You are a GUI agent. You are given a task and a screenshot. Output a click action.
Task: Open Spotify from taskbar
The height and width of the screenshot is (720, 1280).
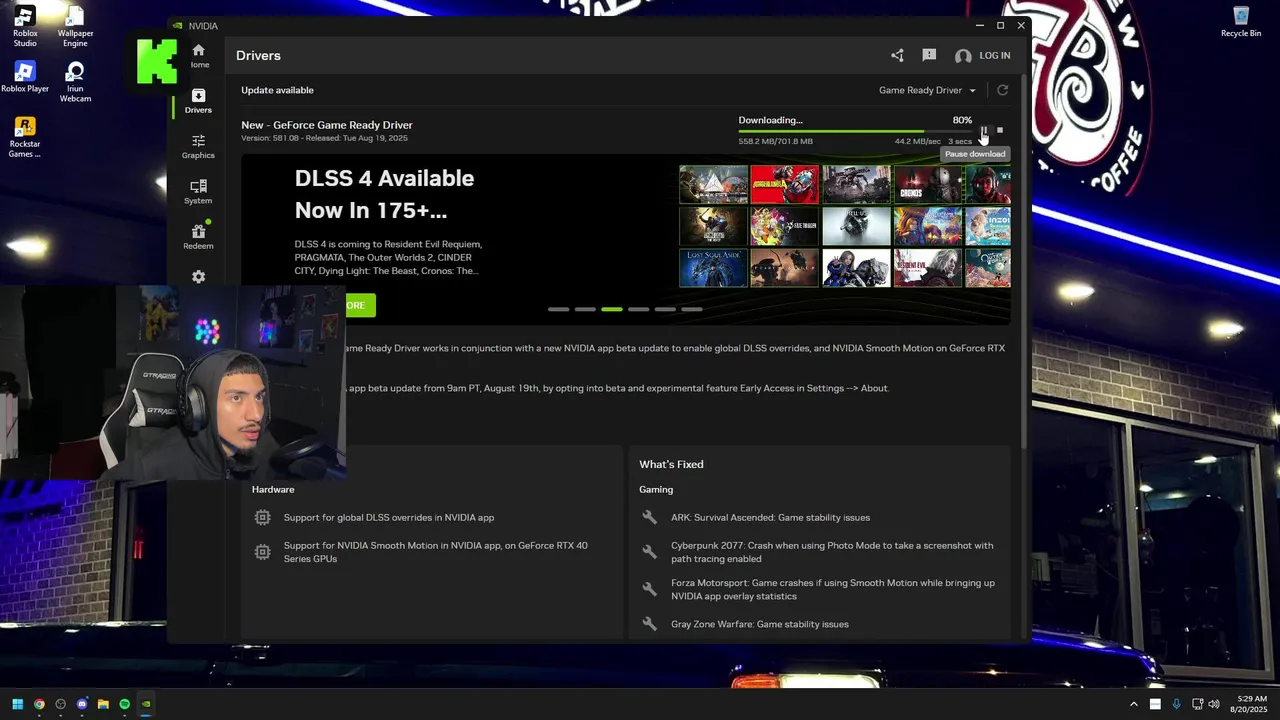coord(125,704)
